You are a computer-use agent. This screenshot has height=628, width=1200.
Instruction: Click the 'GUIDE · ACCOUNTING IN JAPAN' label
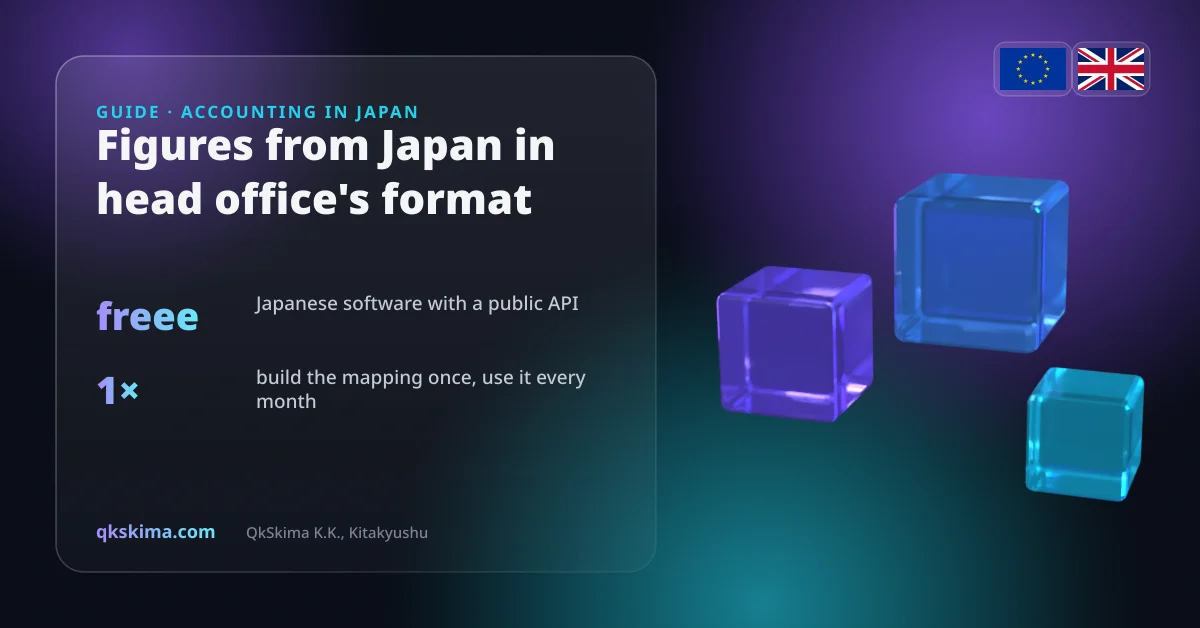(257, 112)
